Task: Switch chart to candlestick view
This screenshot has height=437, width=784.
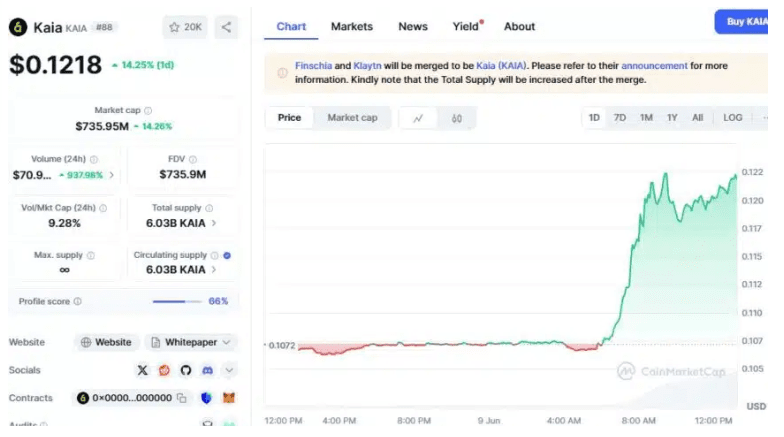Action: 457,118
